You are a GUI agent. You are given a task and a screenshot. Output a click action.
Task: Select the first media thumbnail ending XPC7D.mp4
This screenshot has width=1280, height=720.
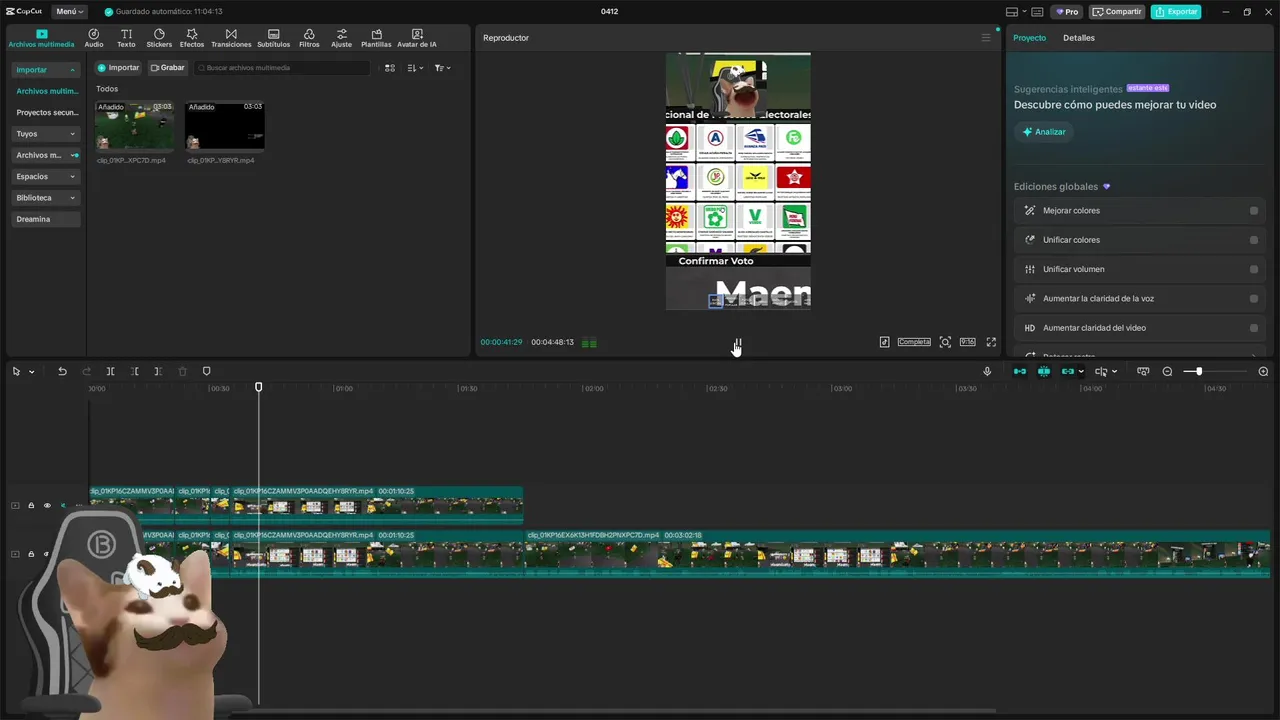tap(134, 125)
